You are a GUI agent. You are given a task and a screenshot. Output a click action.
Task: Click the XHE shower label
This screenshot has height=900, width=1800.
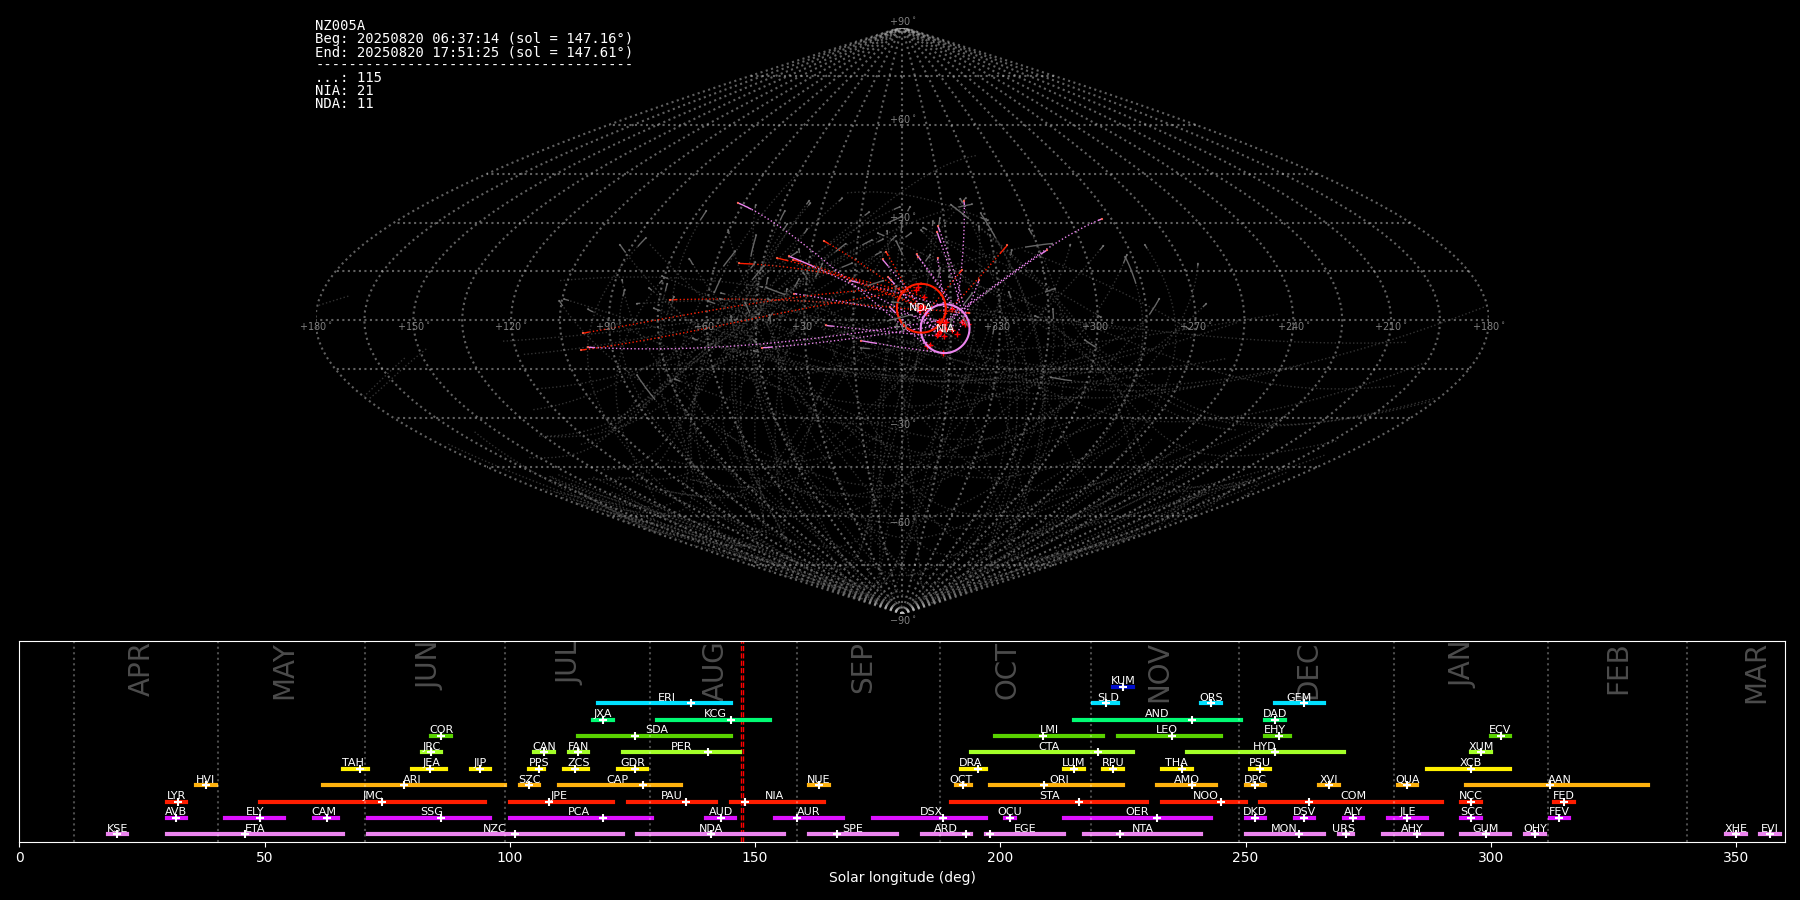[x=1736, y=829]
